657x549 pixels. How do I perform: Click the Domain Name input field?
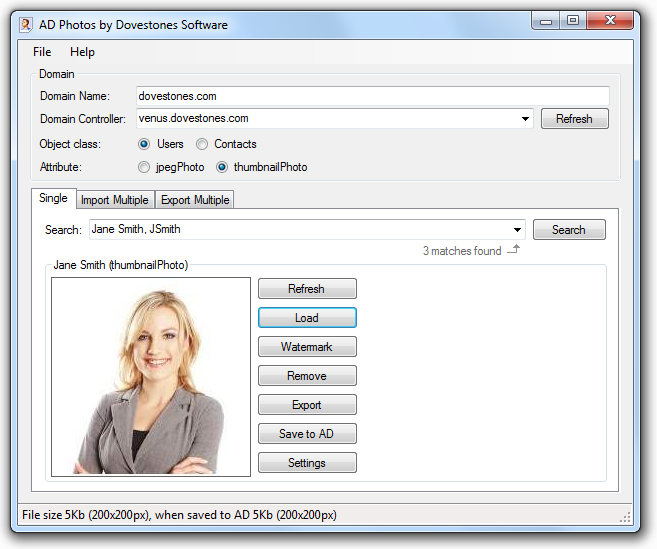click(372, 96)
